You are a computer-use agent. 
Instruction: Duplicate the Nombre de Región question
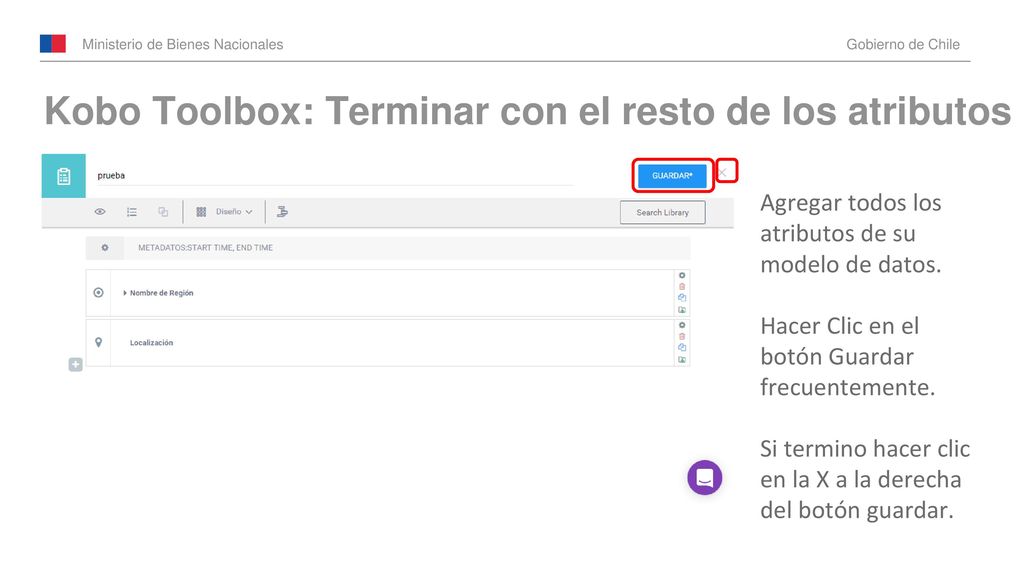(x=682, y=297)
